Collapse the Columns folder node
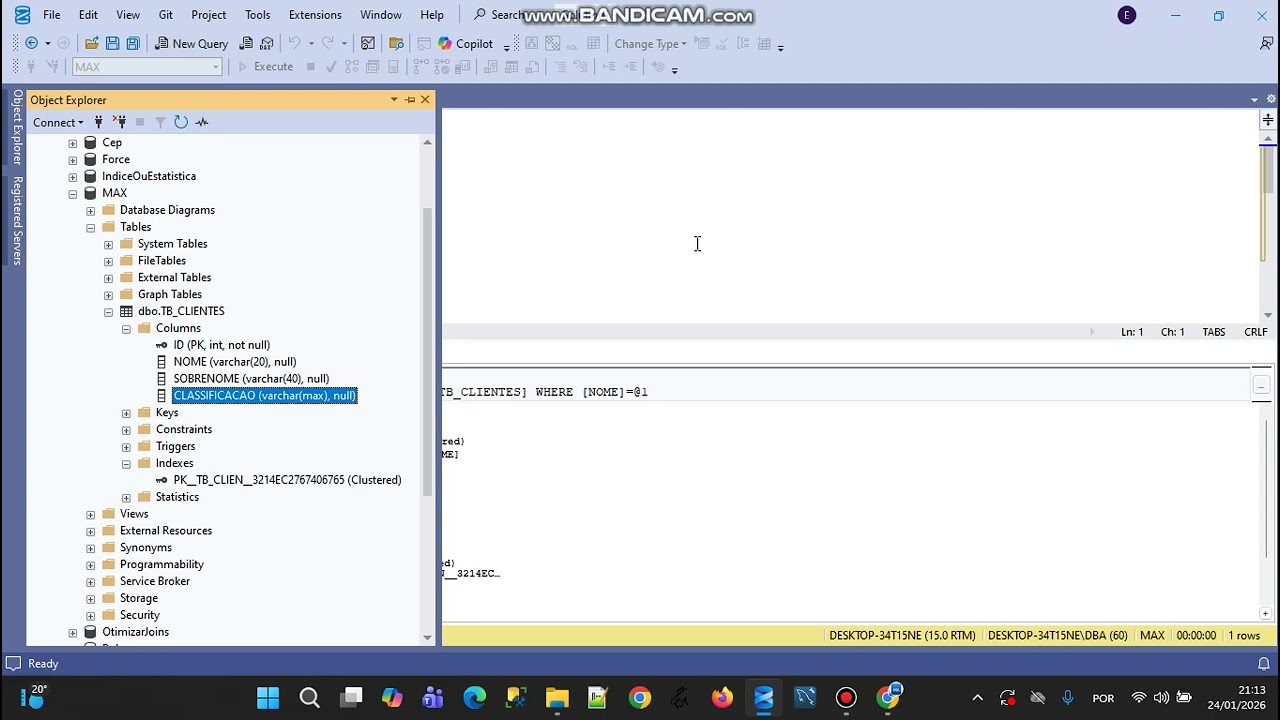This screenshot has height=720, width=1280. [x=127, y=329]
